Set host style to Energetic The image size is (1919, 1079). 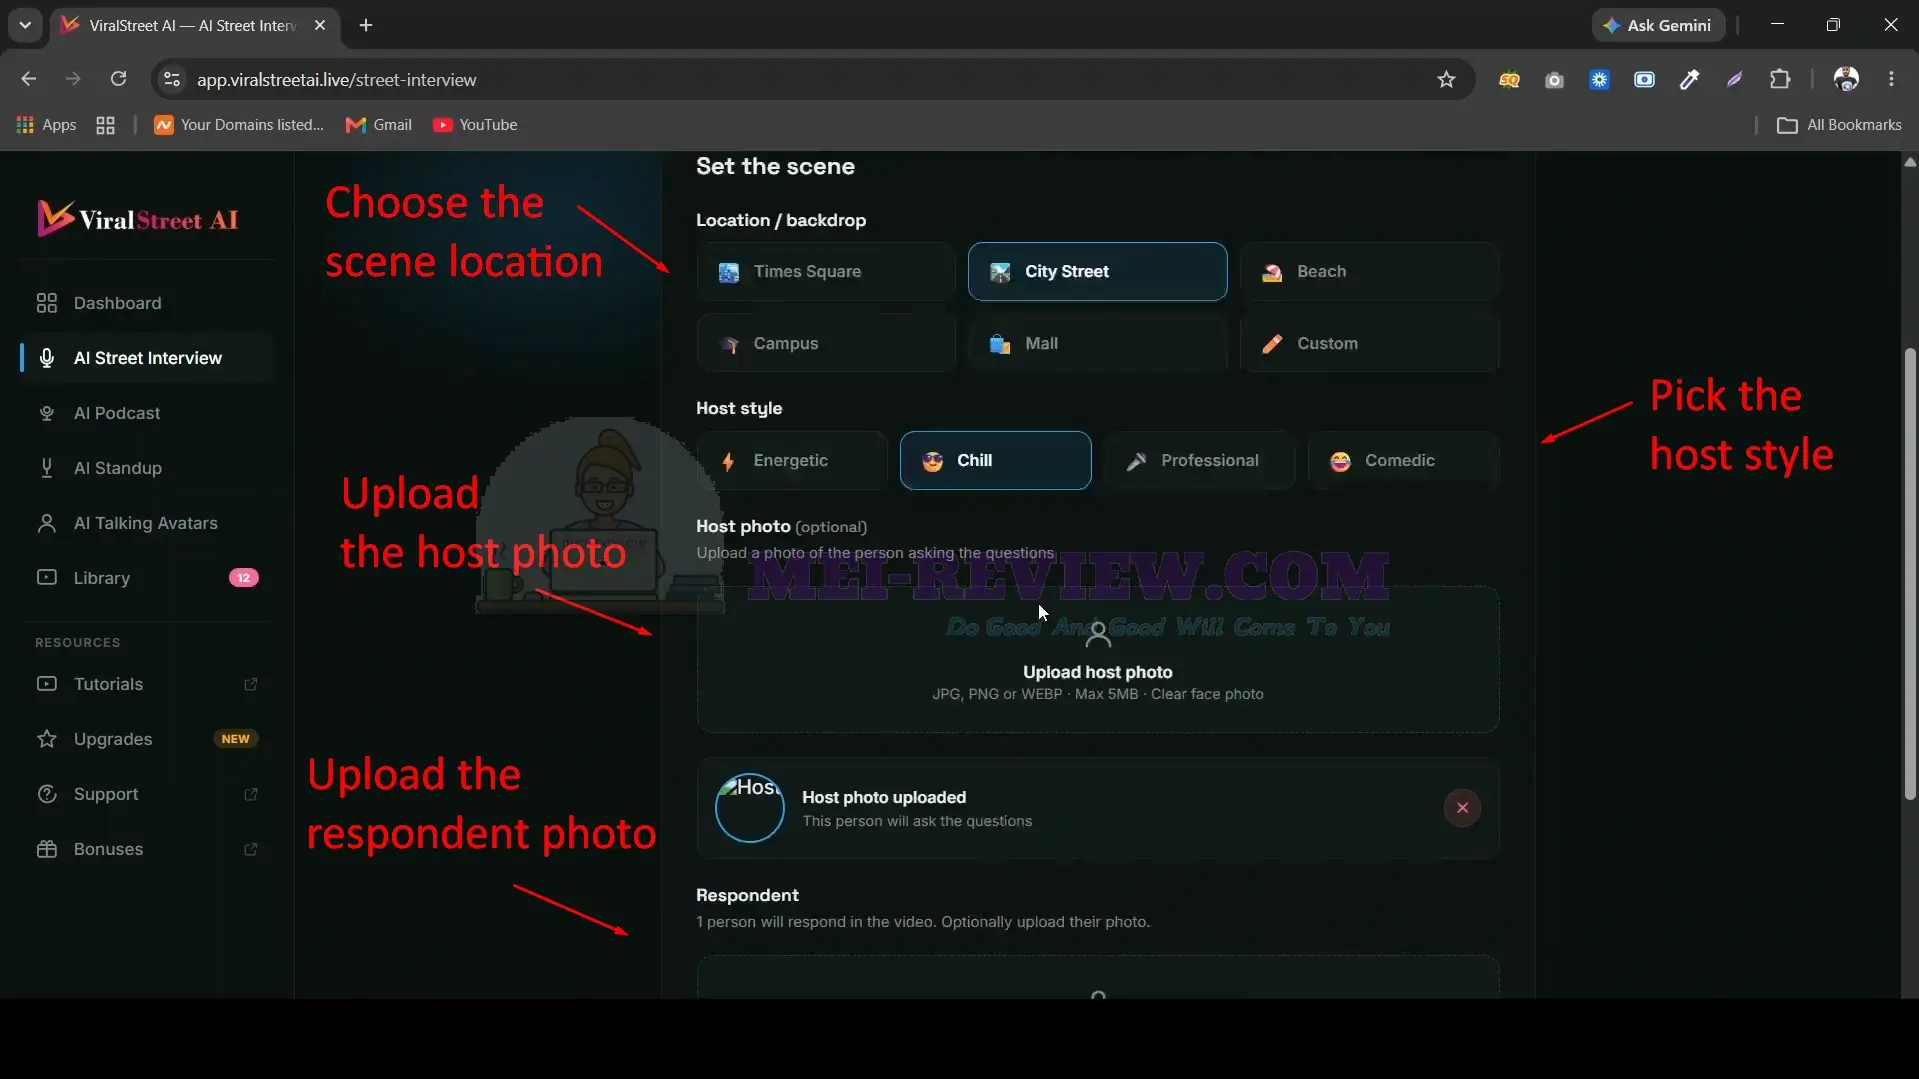pos(792,461)
